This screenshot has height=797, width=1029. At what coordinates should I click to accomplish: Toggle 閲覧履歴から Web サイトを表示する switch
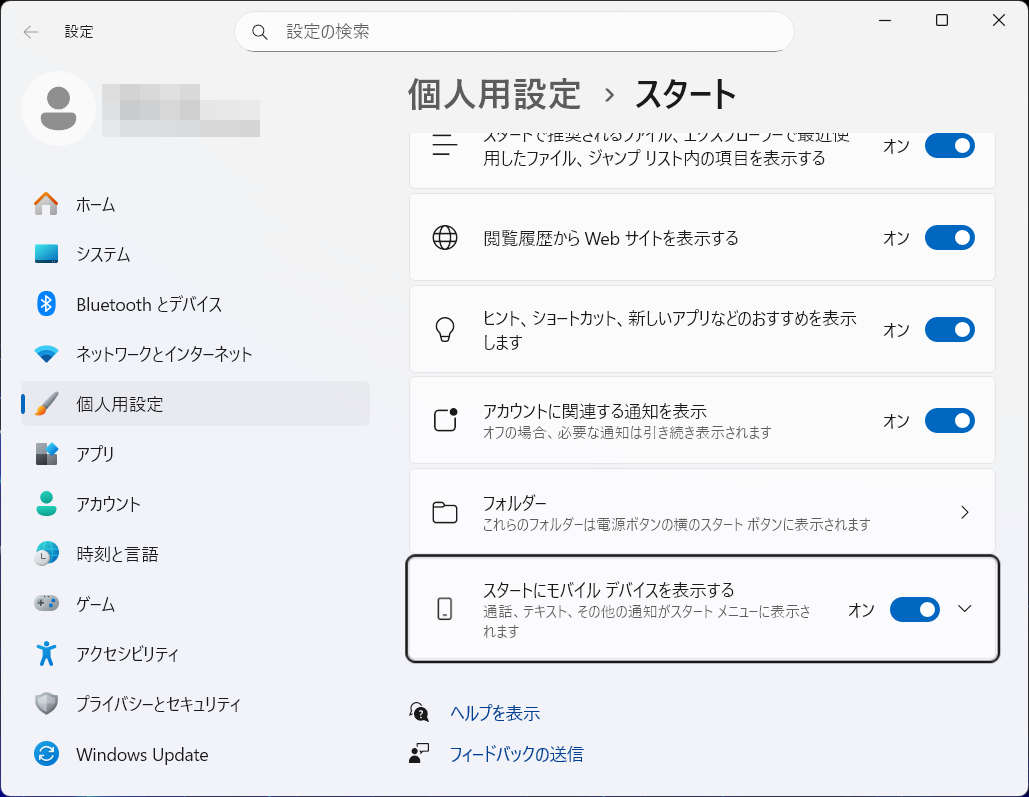pos(950,238)
